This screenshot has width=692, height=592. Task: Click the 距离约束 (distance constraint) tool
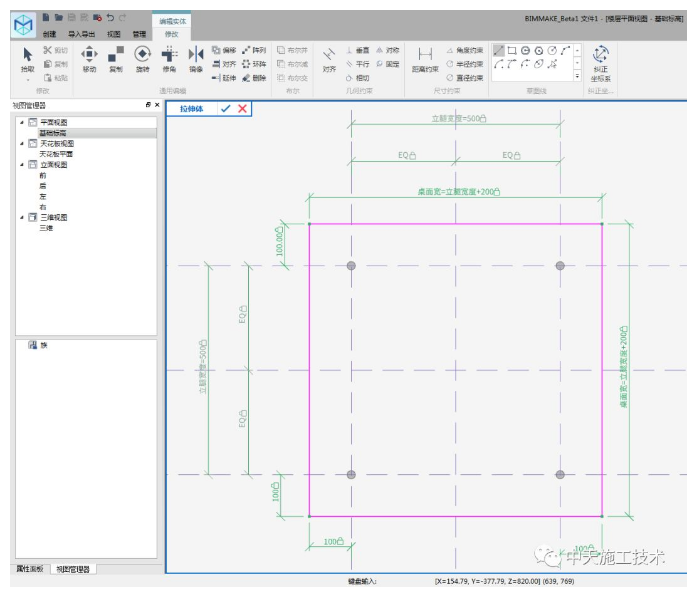click(x=425, y=59)
